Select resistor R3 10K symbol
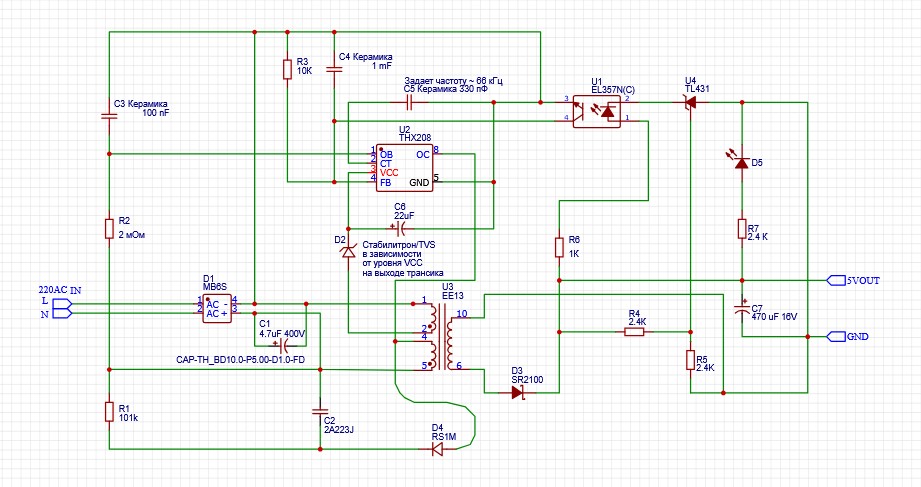 click(x=287, y=69)
